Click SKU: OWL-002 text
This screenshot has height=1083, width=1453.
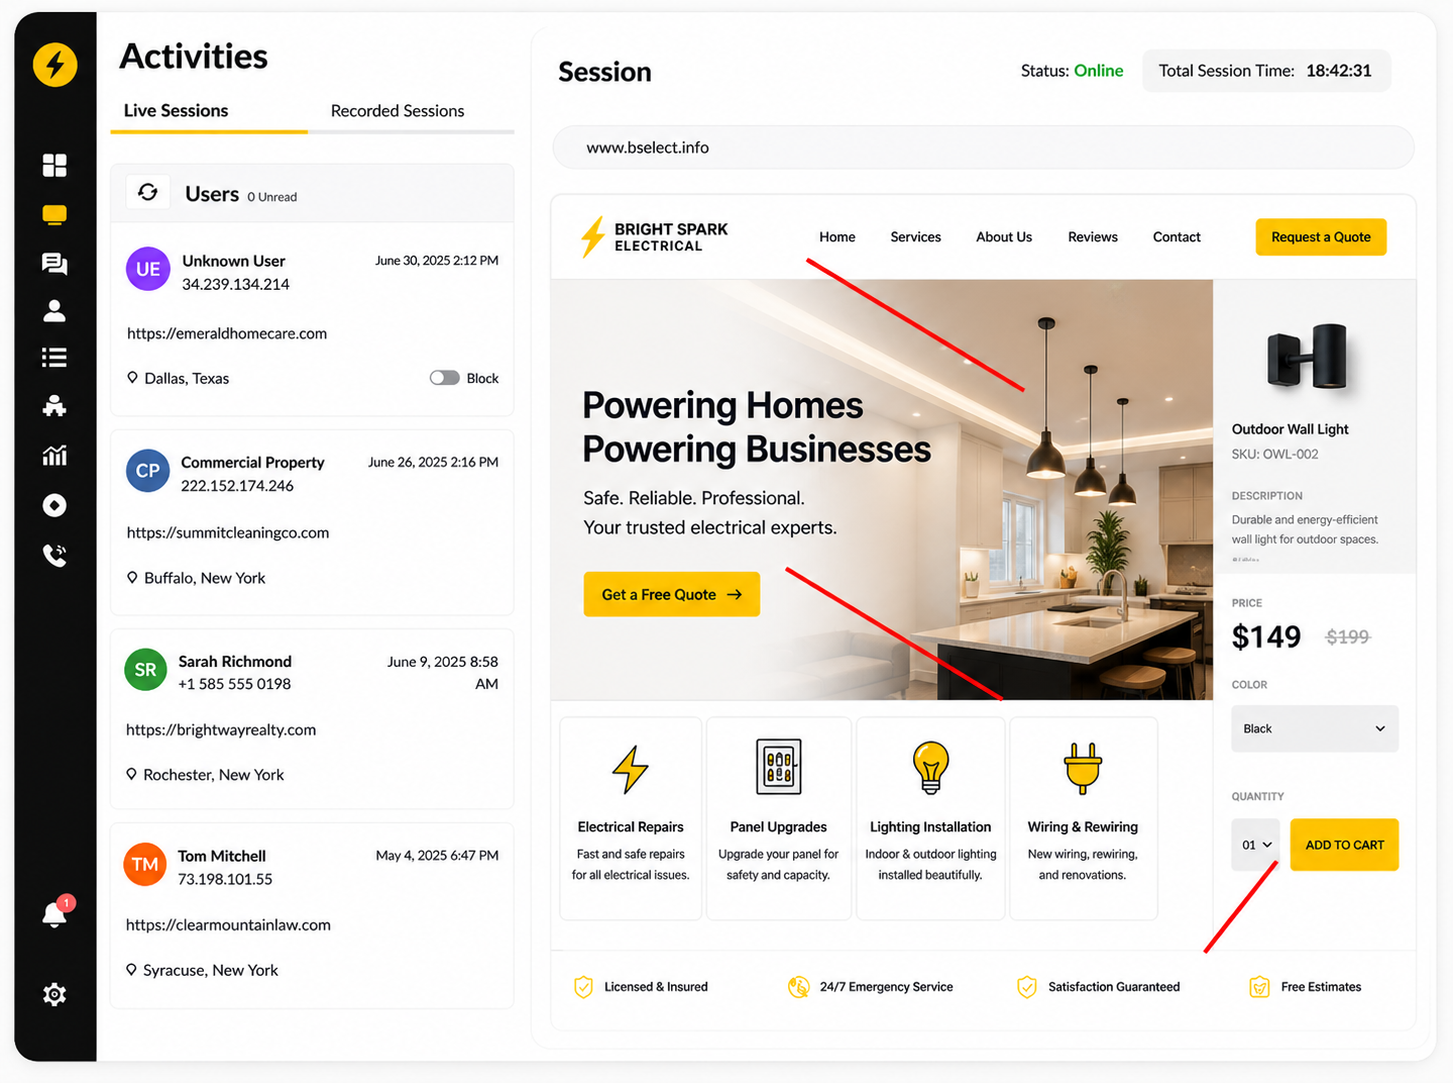point(1275,454)
